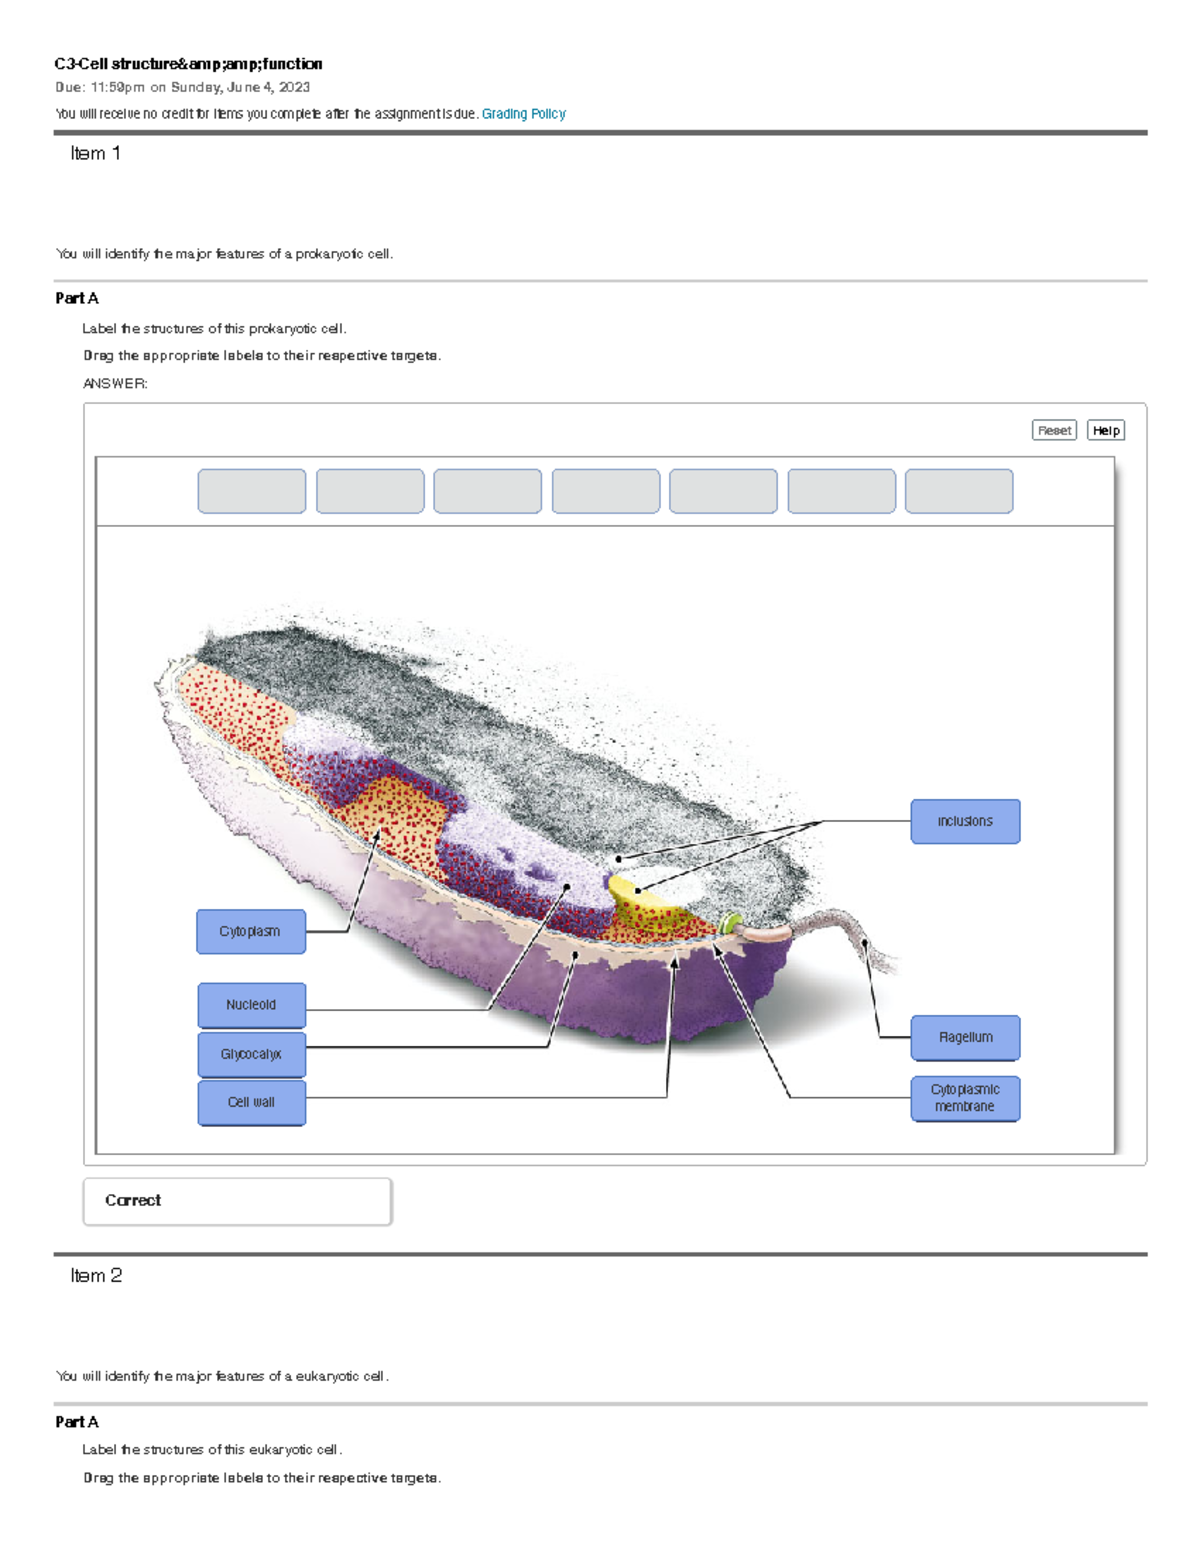1200x1553 pixels.
Task: Click the fourth empty label slot
Action: [x=606, y=491]
